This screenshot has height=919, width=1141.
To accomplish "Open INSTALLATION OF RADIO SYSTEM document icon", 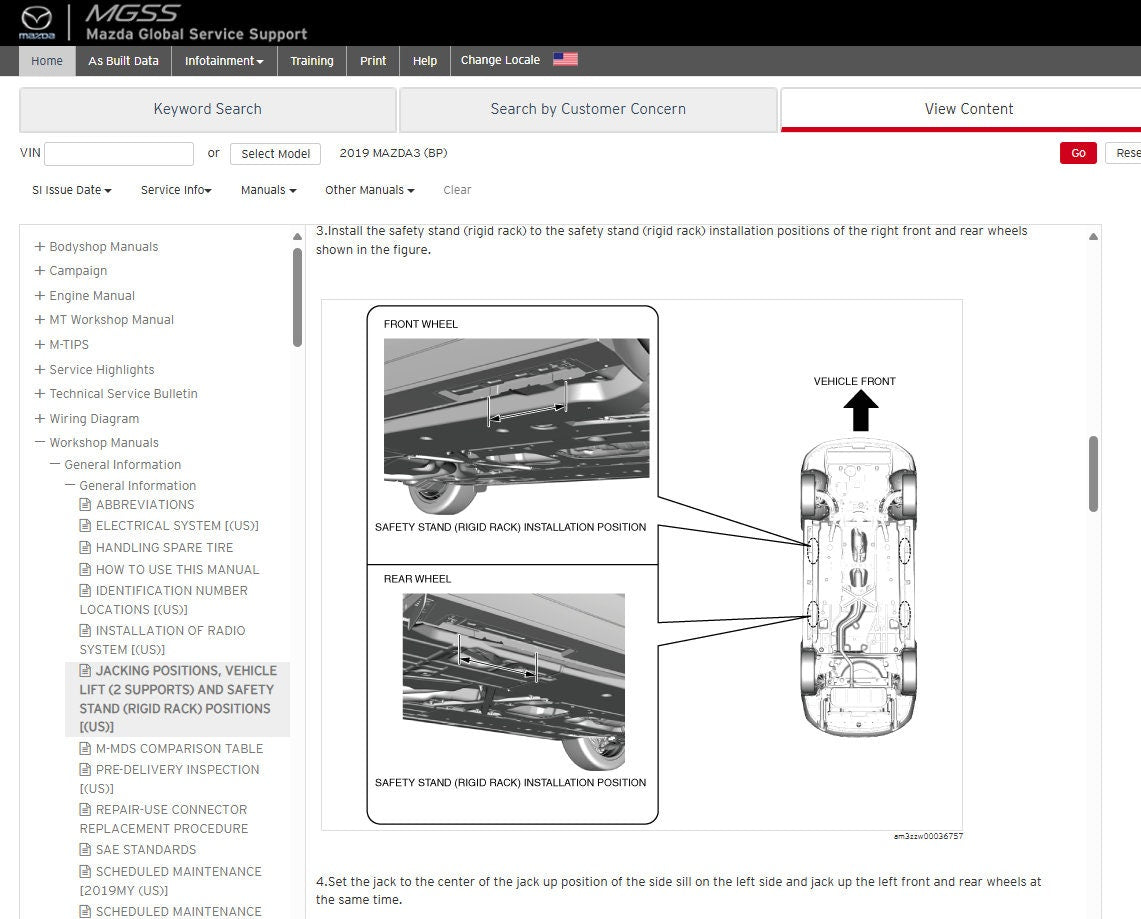I will (x=85, y=630).
